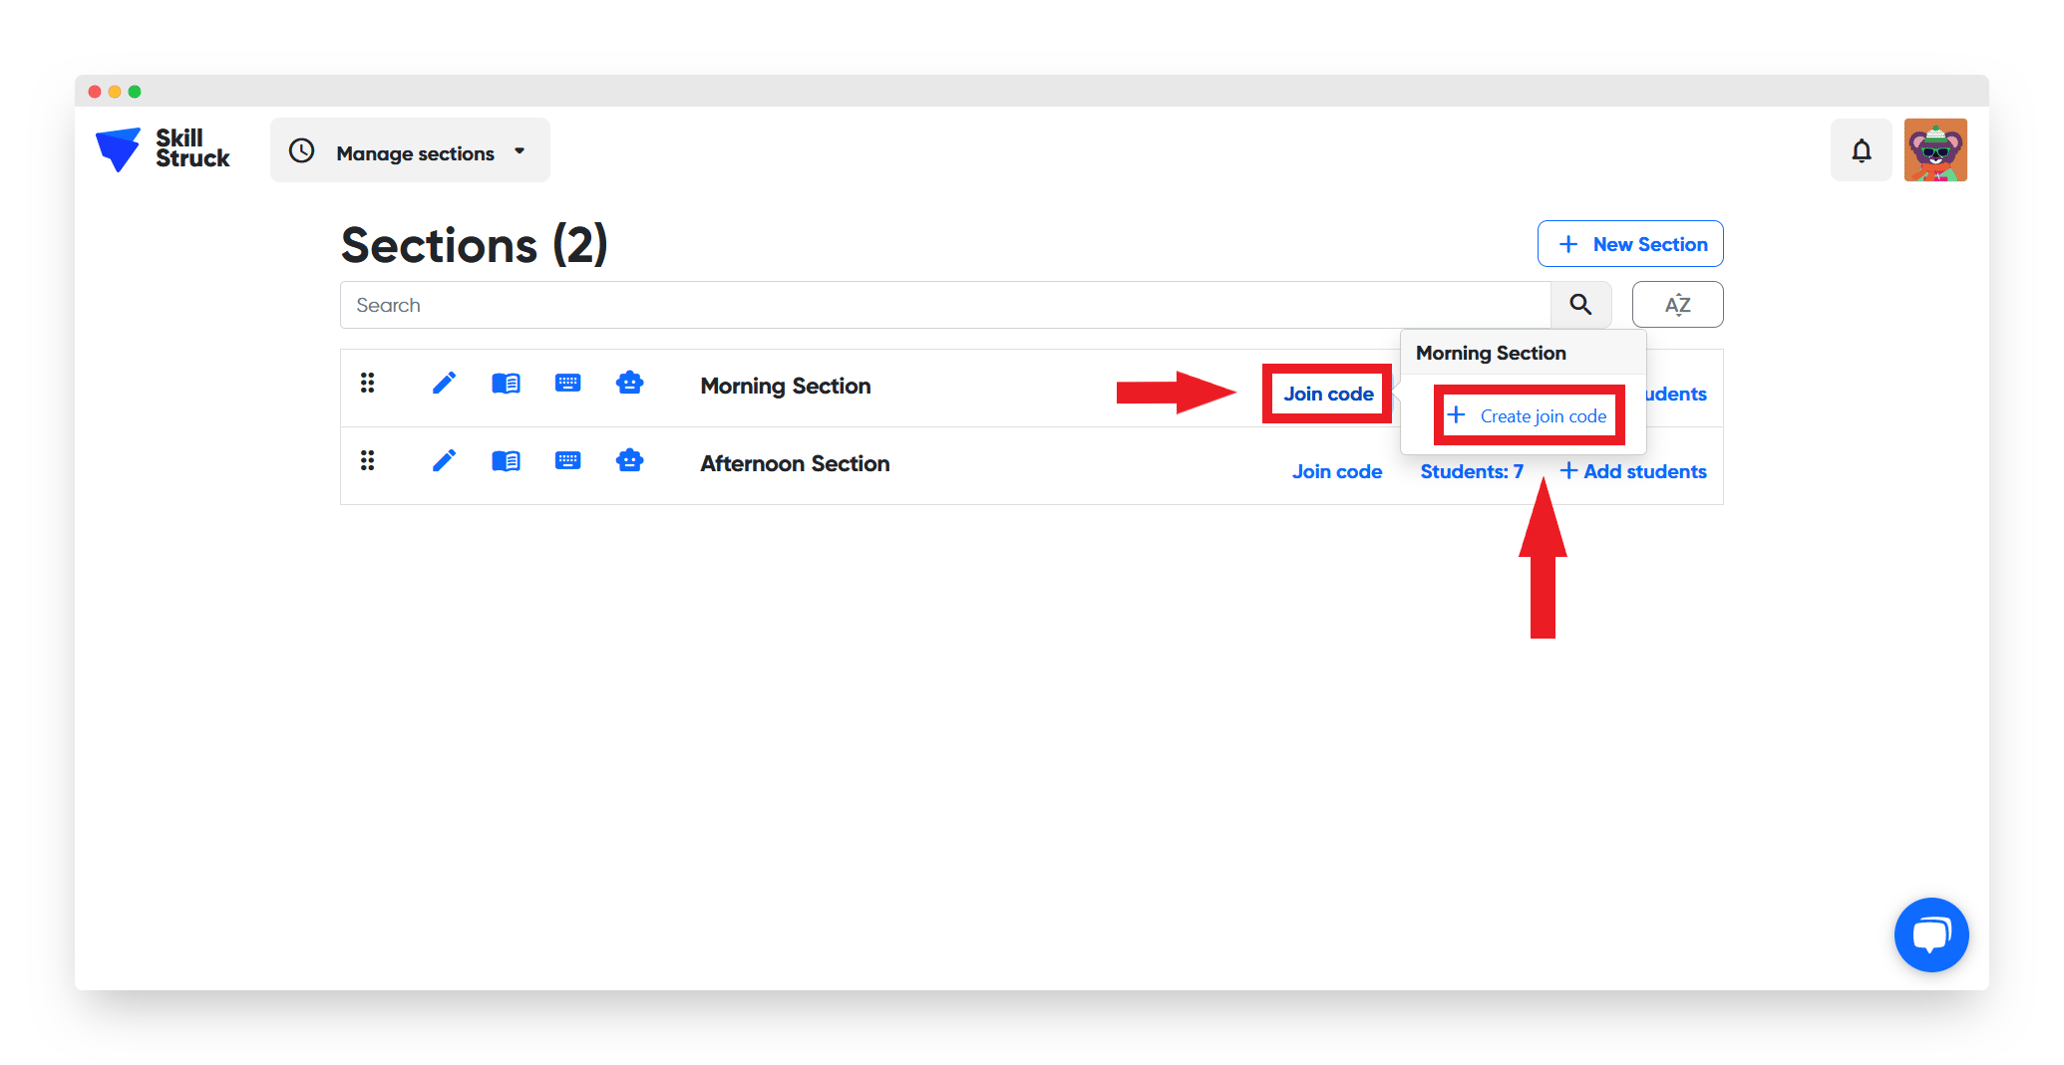Expand the Manage sections dropdown
Viewport: 2064px width, 1065px height.
point(410,150)
